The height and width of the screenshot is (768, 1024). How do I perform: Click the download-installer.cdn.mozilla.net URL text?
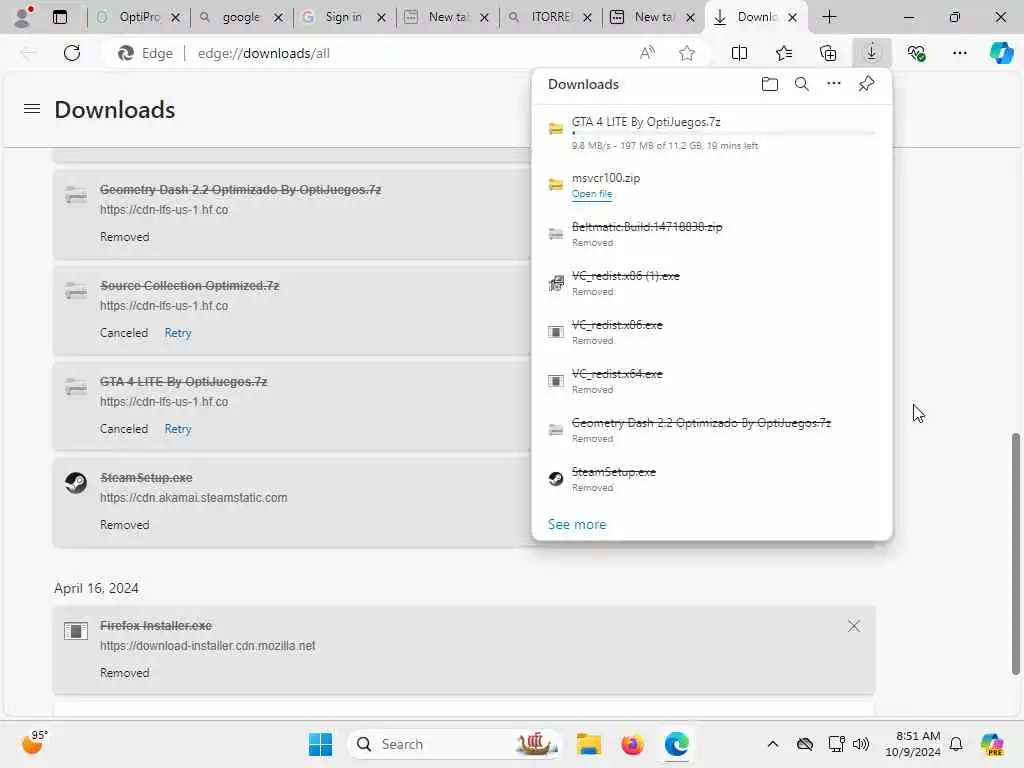pos(207,646)
